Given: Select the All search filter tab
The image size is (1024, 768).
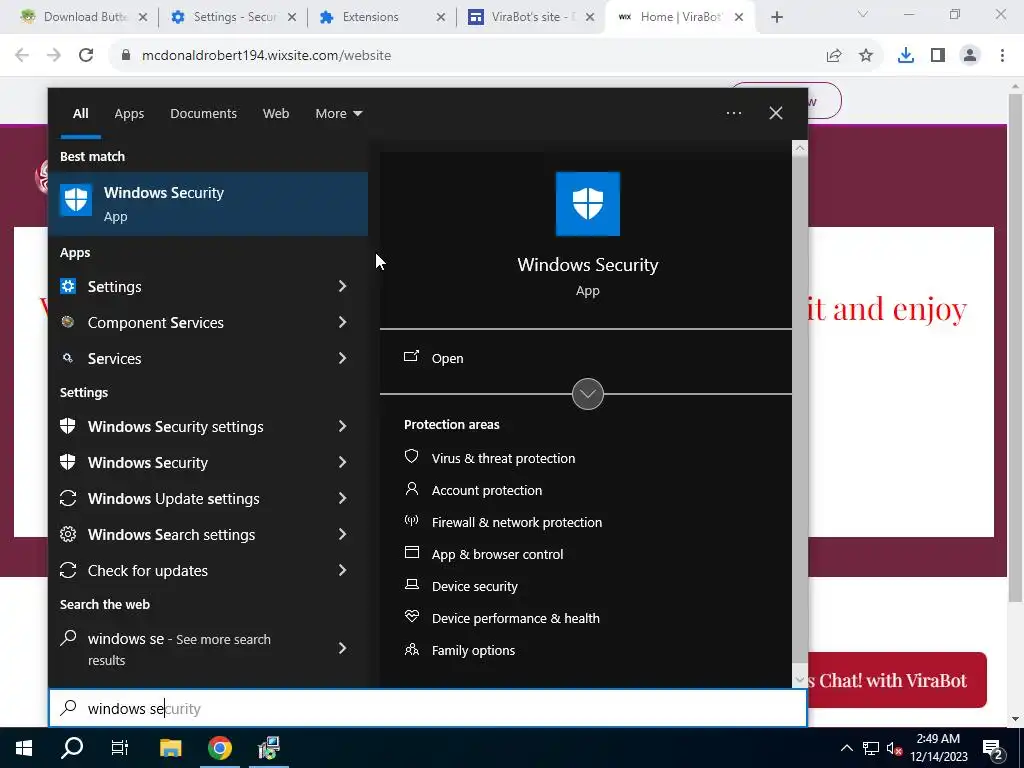Looking at the screenshot, I should click(x=80, y=114).
